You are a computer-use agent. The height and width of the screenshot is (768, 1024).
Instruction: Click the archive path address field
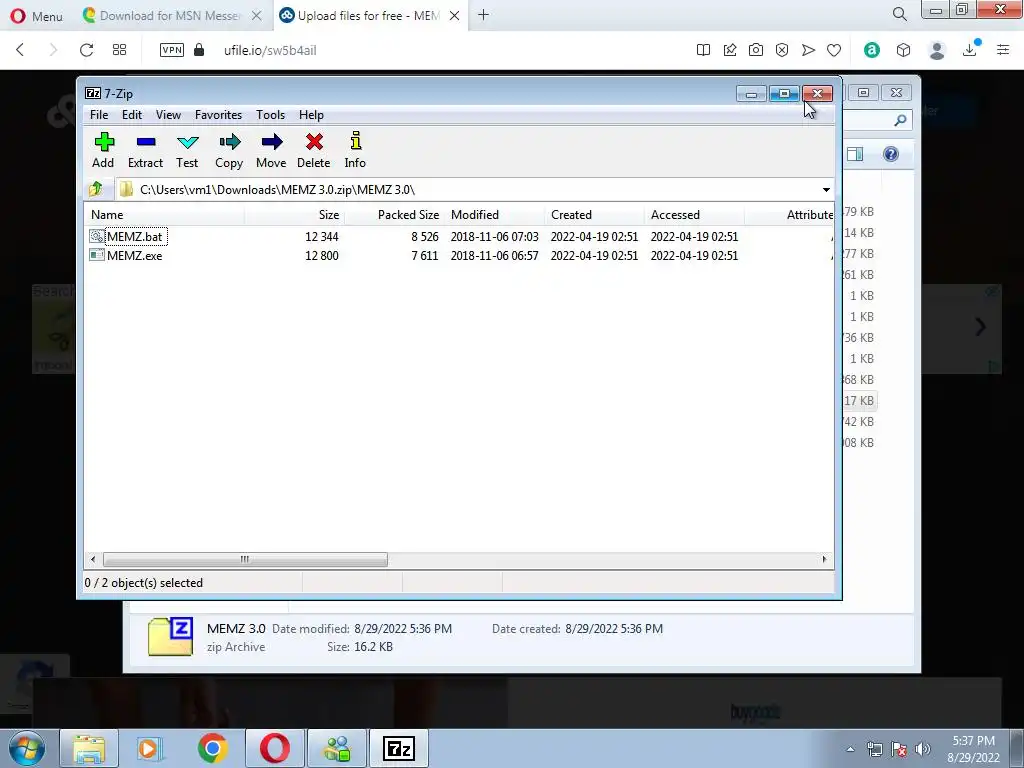pyautogui.click(x=467, y=189)
